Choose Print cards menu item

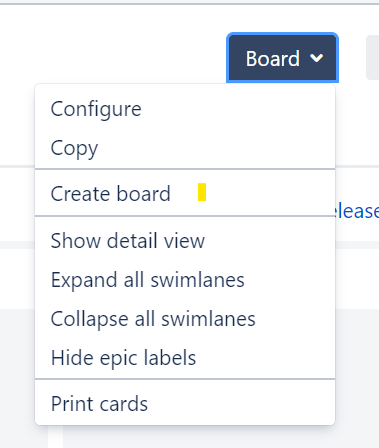(x=185, y=404)
